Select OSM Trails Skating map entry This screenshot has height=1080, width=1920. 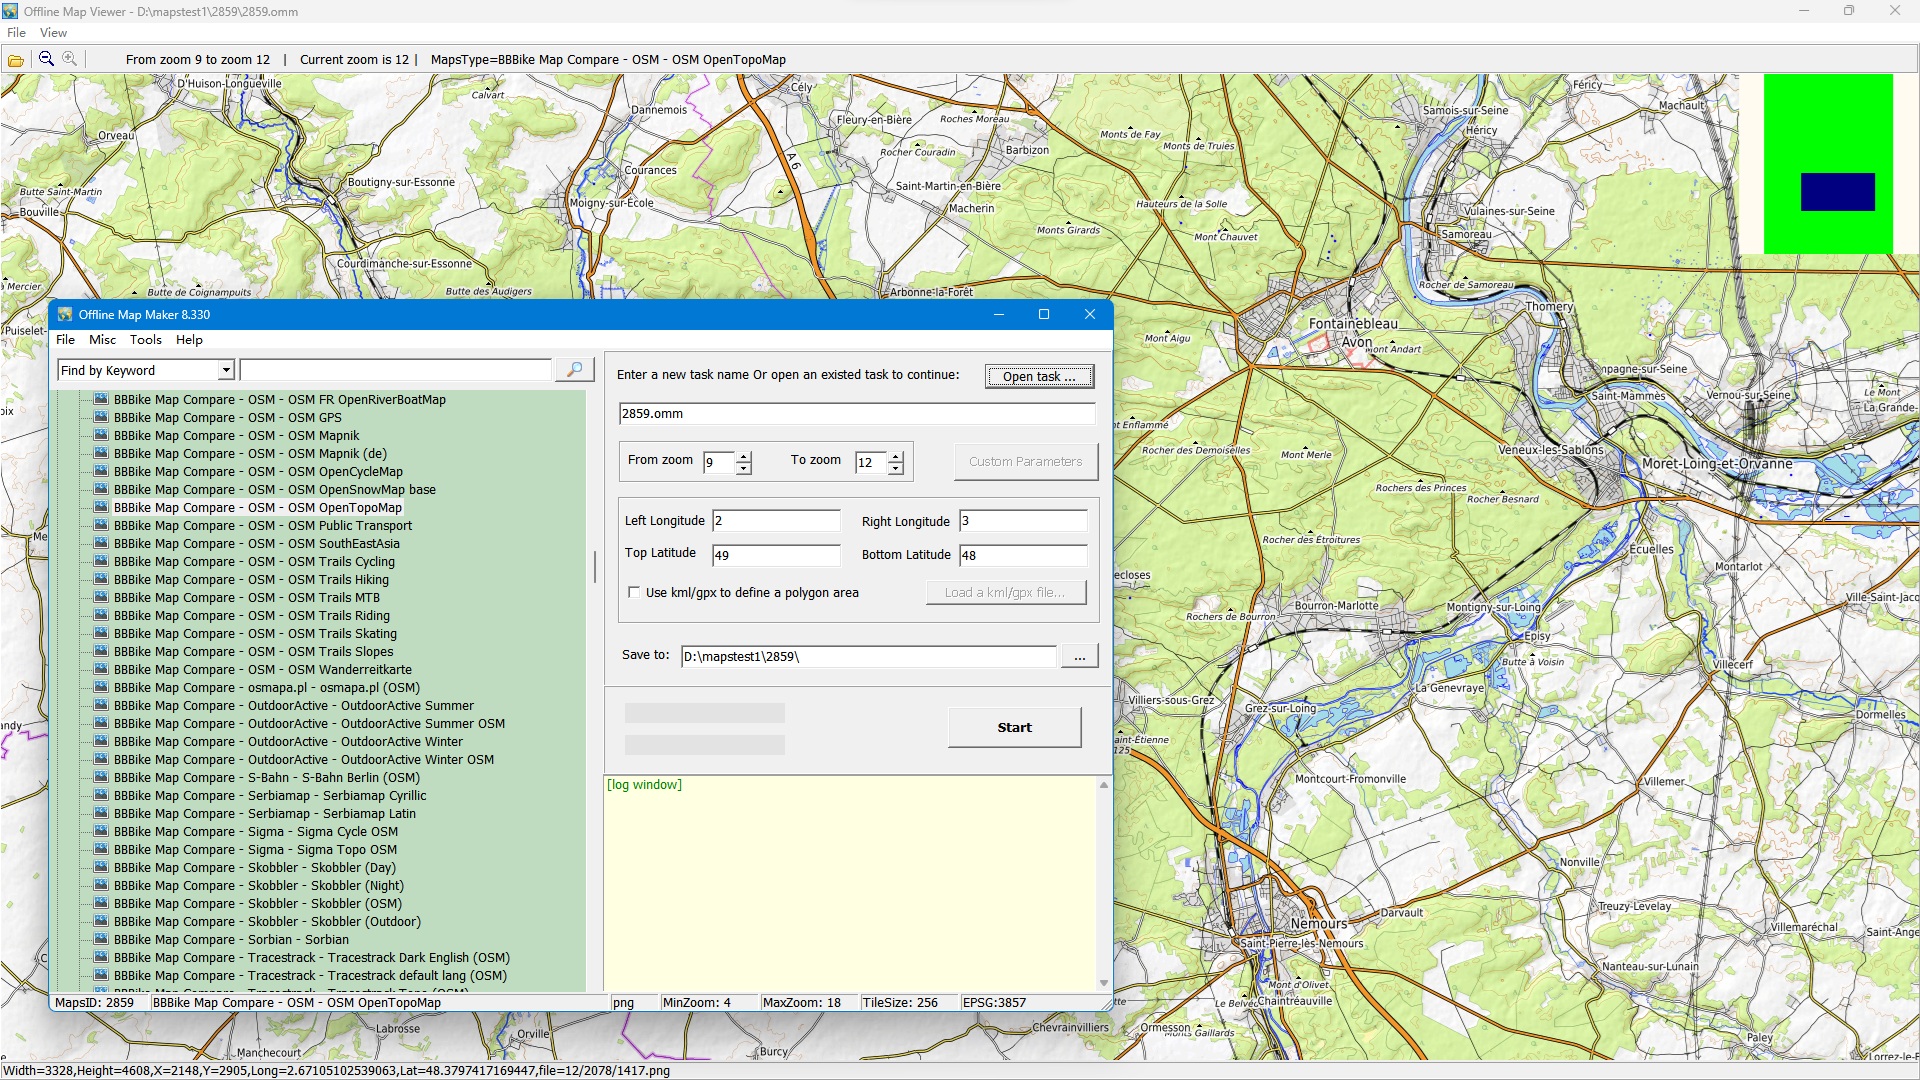(x=255, y=633)
